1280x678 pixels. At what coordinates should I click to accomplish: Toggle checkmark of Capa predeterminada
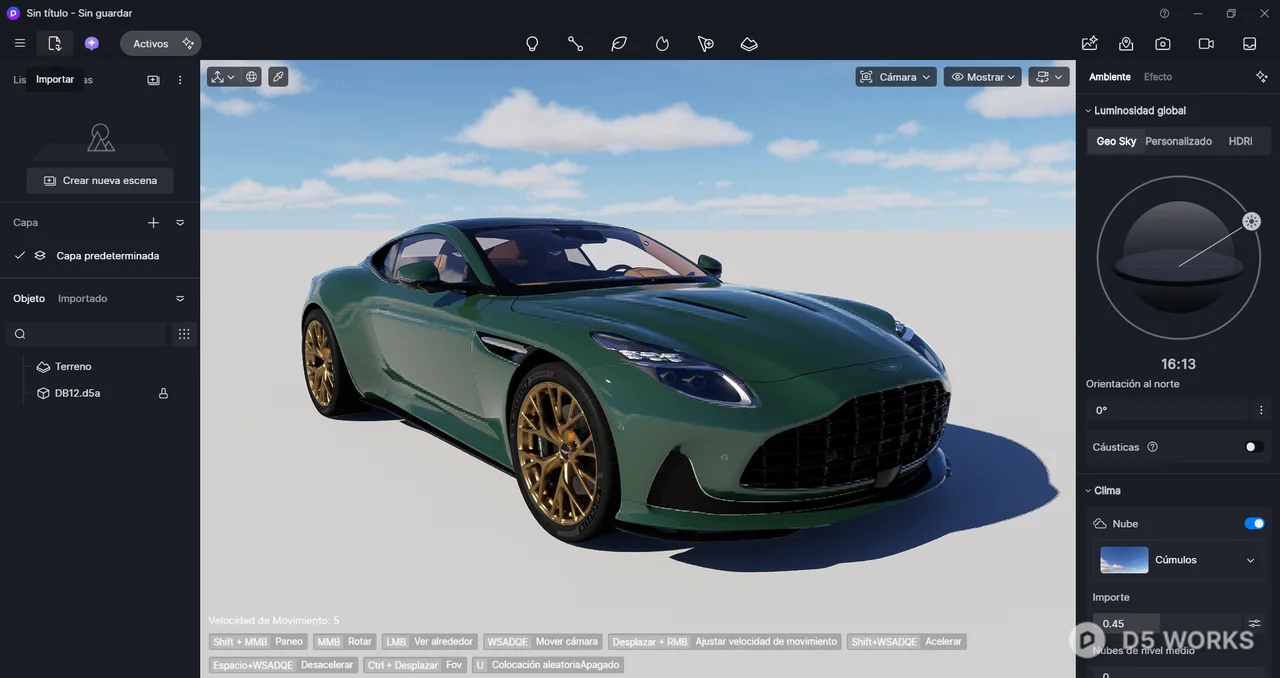click(19, 256)
